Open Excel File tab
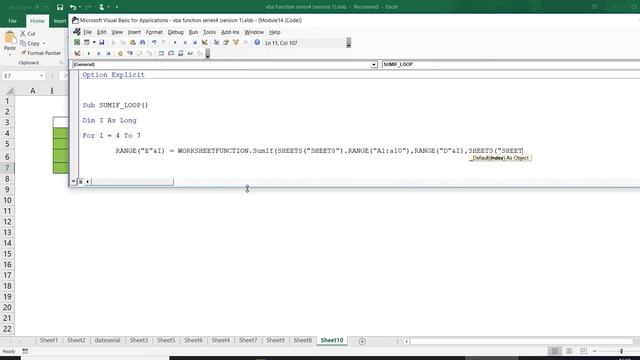This screenshot has height=360, width=640. pos(13,21)
